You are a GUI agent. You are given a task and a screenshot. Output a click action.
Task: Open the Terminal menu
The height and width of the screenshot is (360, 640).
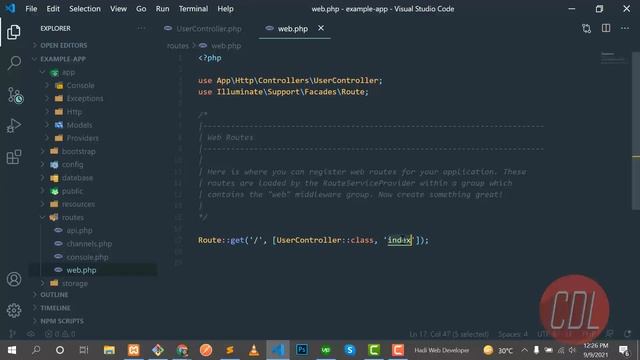(x=193, y=9)
